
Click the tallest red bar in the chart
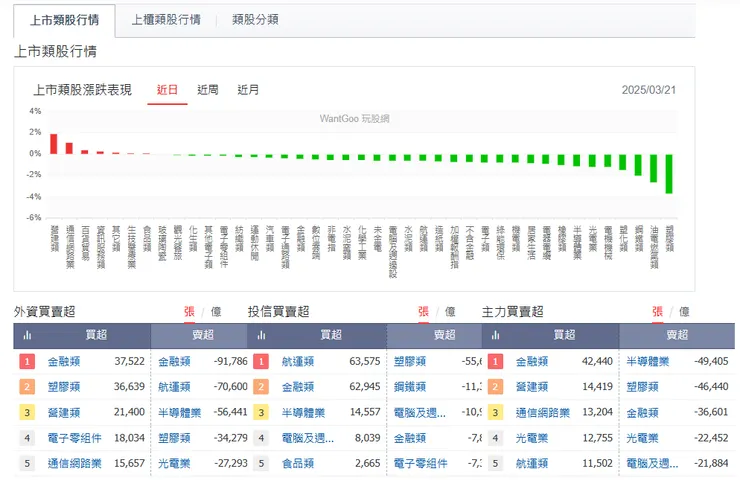tap(54, 144)
